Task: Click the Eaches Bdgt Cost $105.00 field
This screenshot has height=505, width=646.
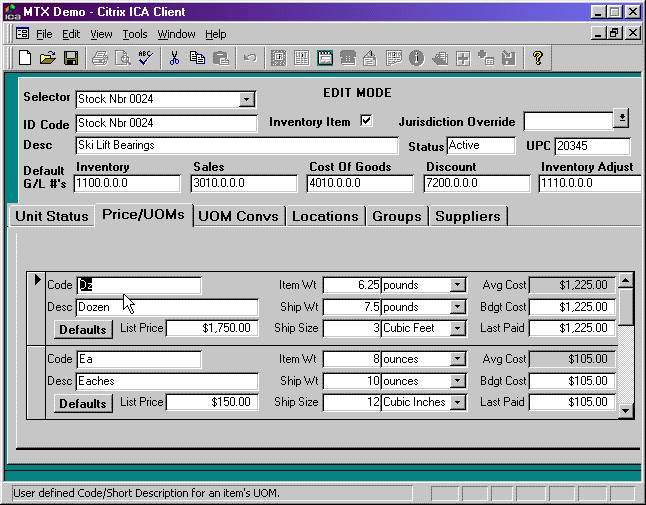Action: [x=572, y=381]
